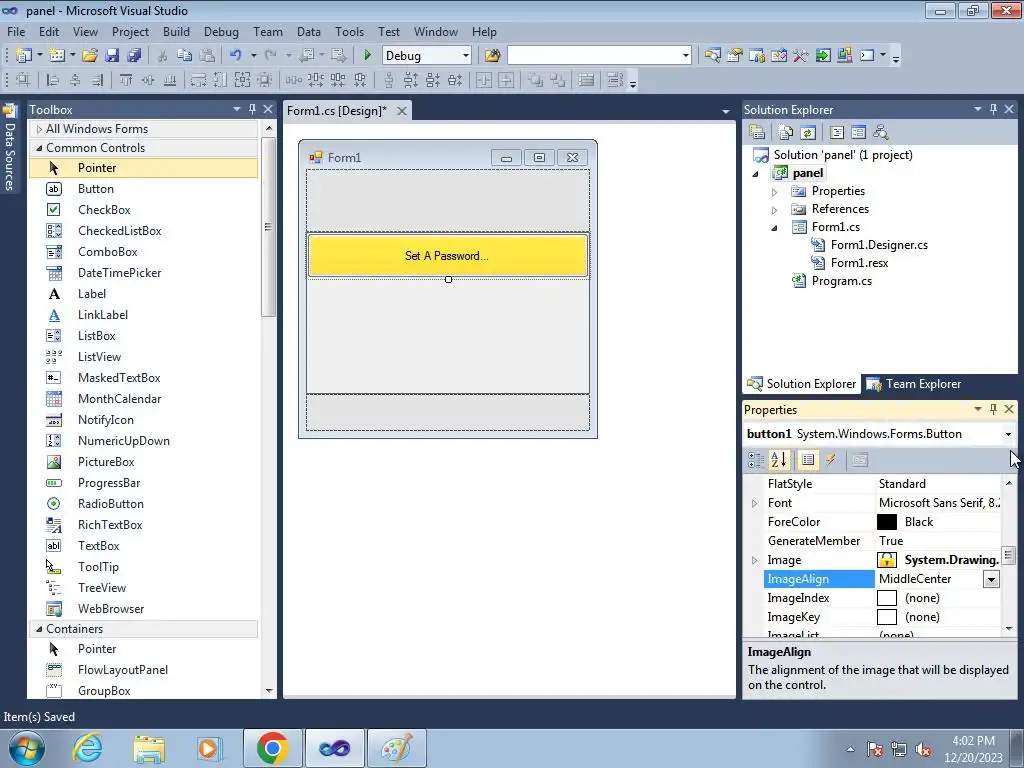
Task: Collapse the Form1.cs node in Solution Explorer
Action: coord(775,228)
